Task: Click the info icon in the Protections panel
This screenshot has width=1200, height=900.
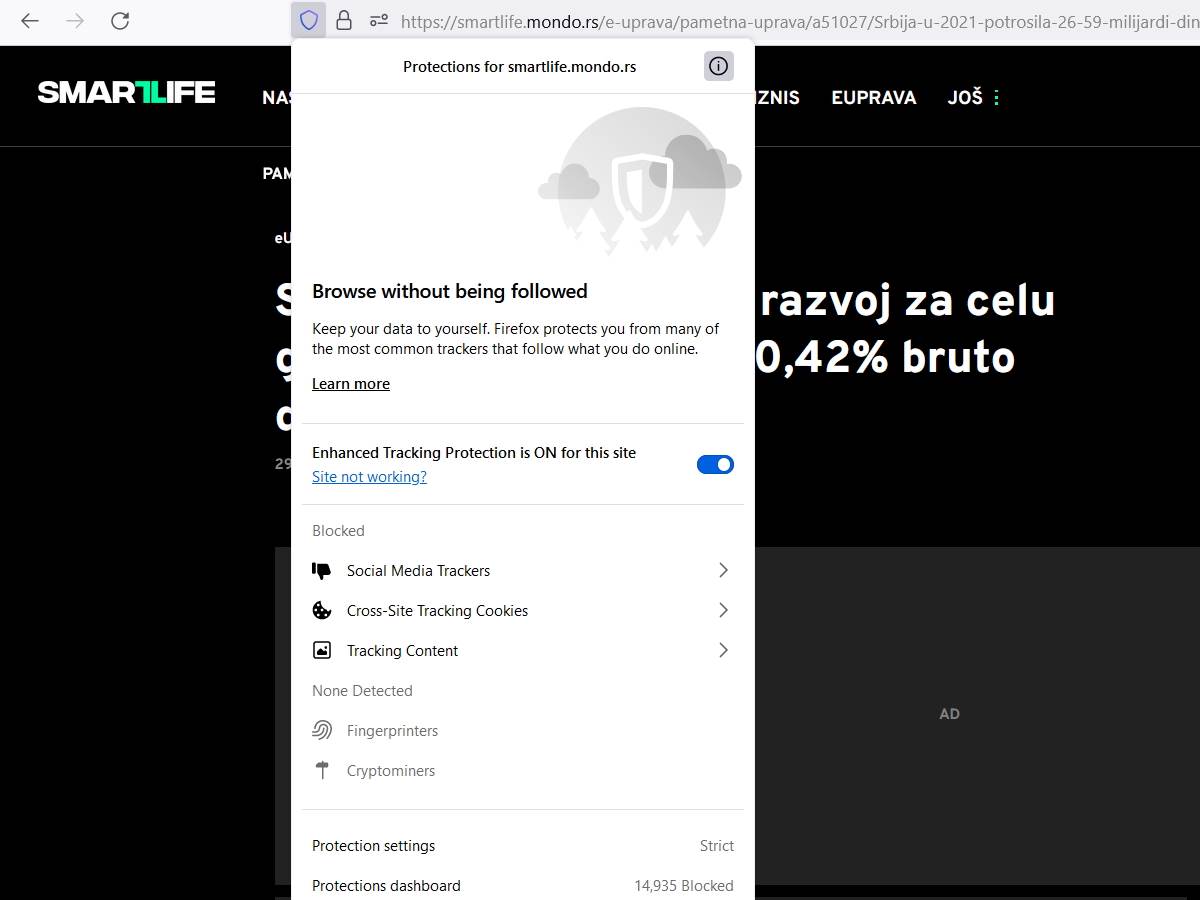Action: pyautogui.click(x=718, y=66)
